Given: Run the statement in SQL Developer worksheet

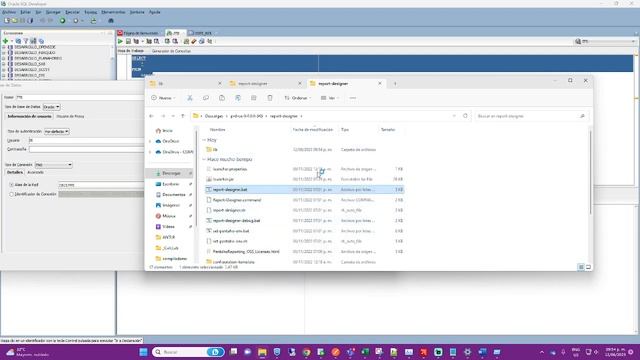Looking at the screenshot, I should (x=120, y=41).
